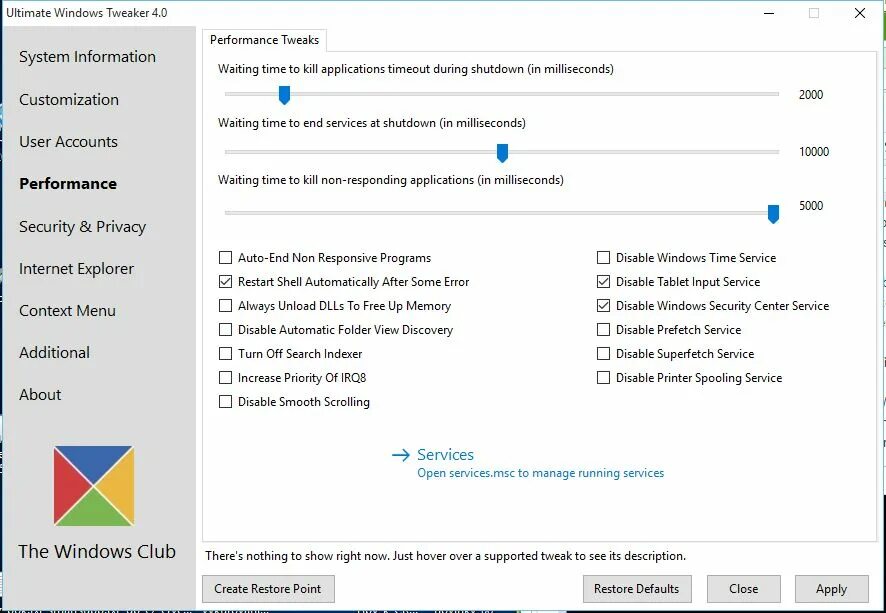Click the non-responding applications slider handle
The width and height of the screenshot is (886, 613).
point(774,214)
